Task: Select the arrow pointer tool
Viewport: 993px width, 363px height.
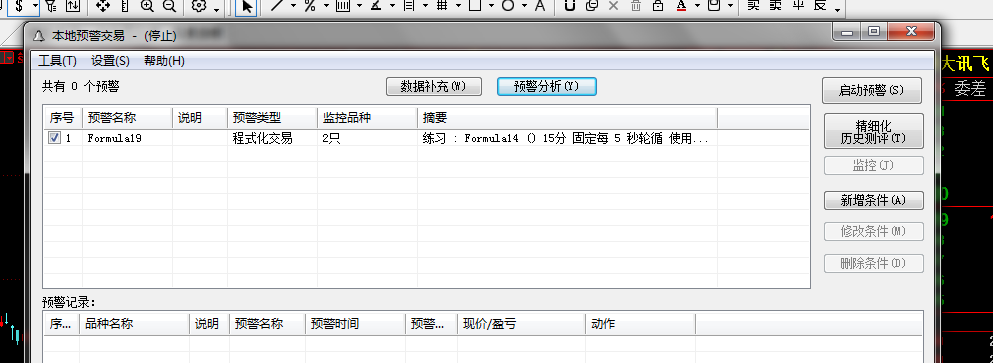Action: (x=246, y=7)
